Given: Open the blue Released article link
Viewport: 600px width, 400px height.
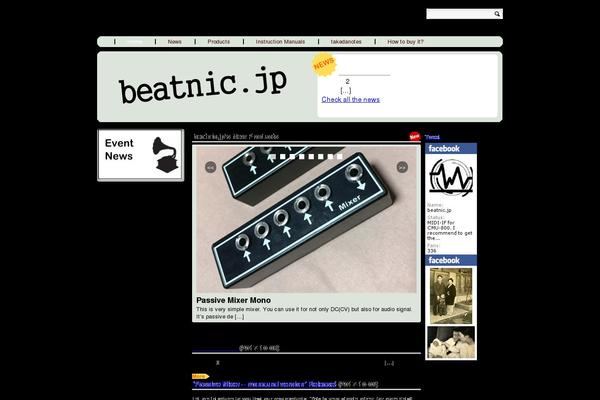Looking at the screenshot, I should tap(264, 384).
